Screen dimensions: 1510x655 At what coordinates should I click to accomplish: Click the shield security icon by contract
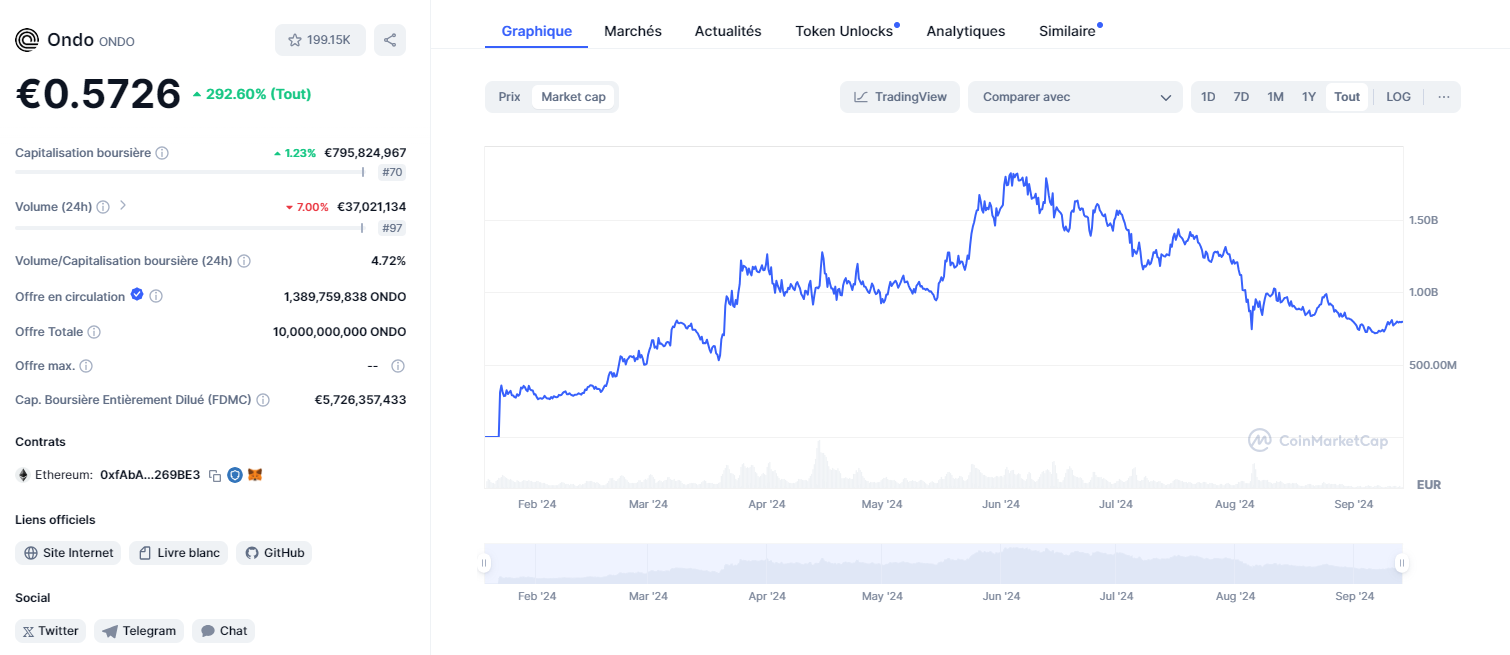coord(235,475)
